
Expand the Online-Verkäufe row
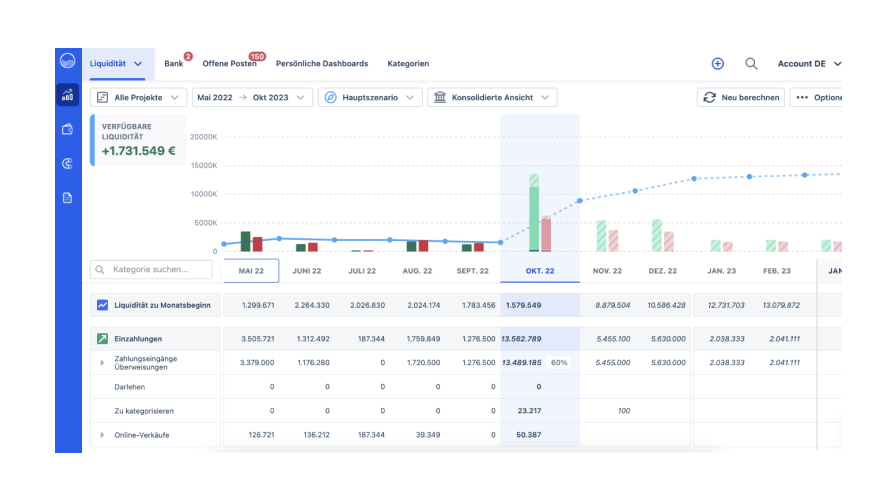[x=101, y=435]
